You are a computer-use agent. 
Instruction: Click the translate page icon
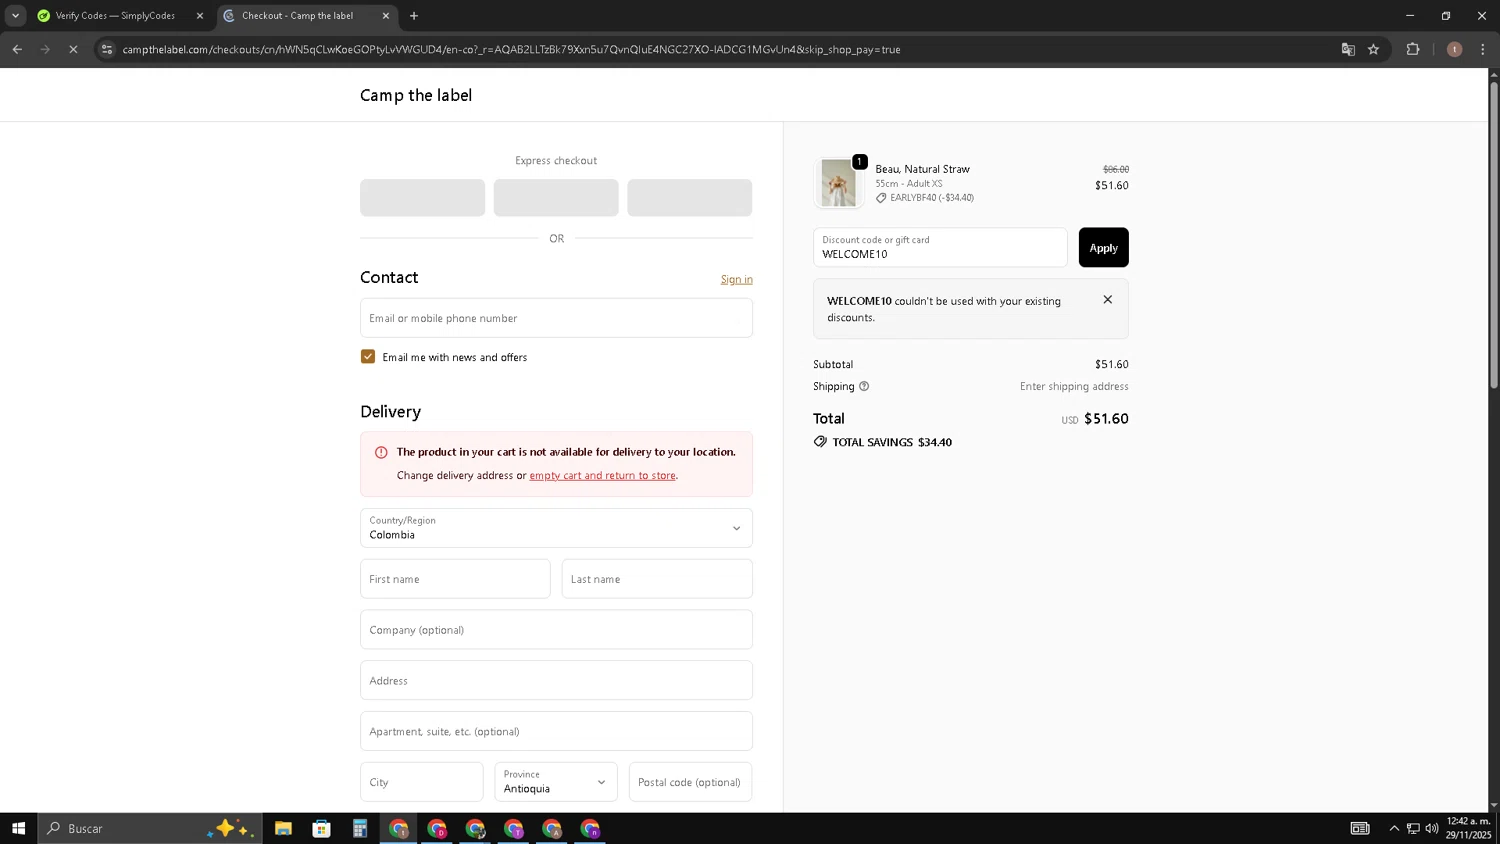(x=1348, y=49)
